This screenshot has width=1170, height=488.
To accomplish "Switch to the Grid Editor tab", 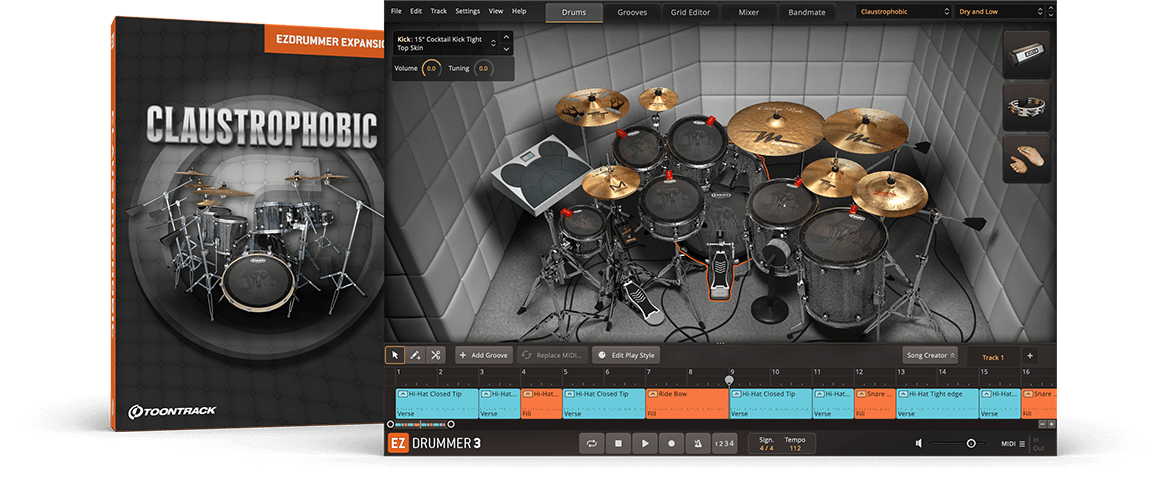I will [690, 12].
